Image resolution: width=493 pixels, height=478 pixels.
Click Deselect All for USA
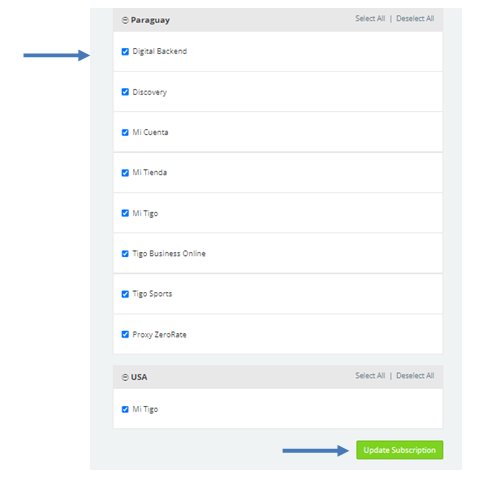[415, 376]
